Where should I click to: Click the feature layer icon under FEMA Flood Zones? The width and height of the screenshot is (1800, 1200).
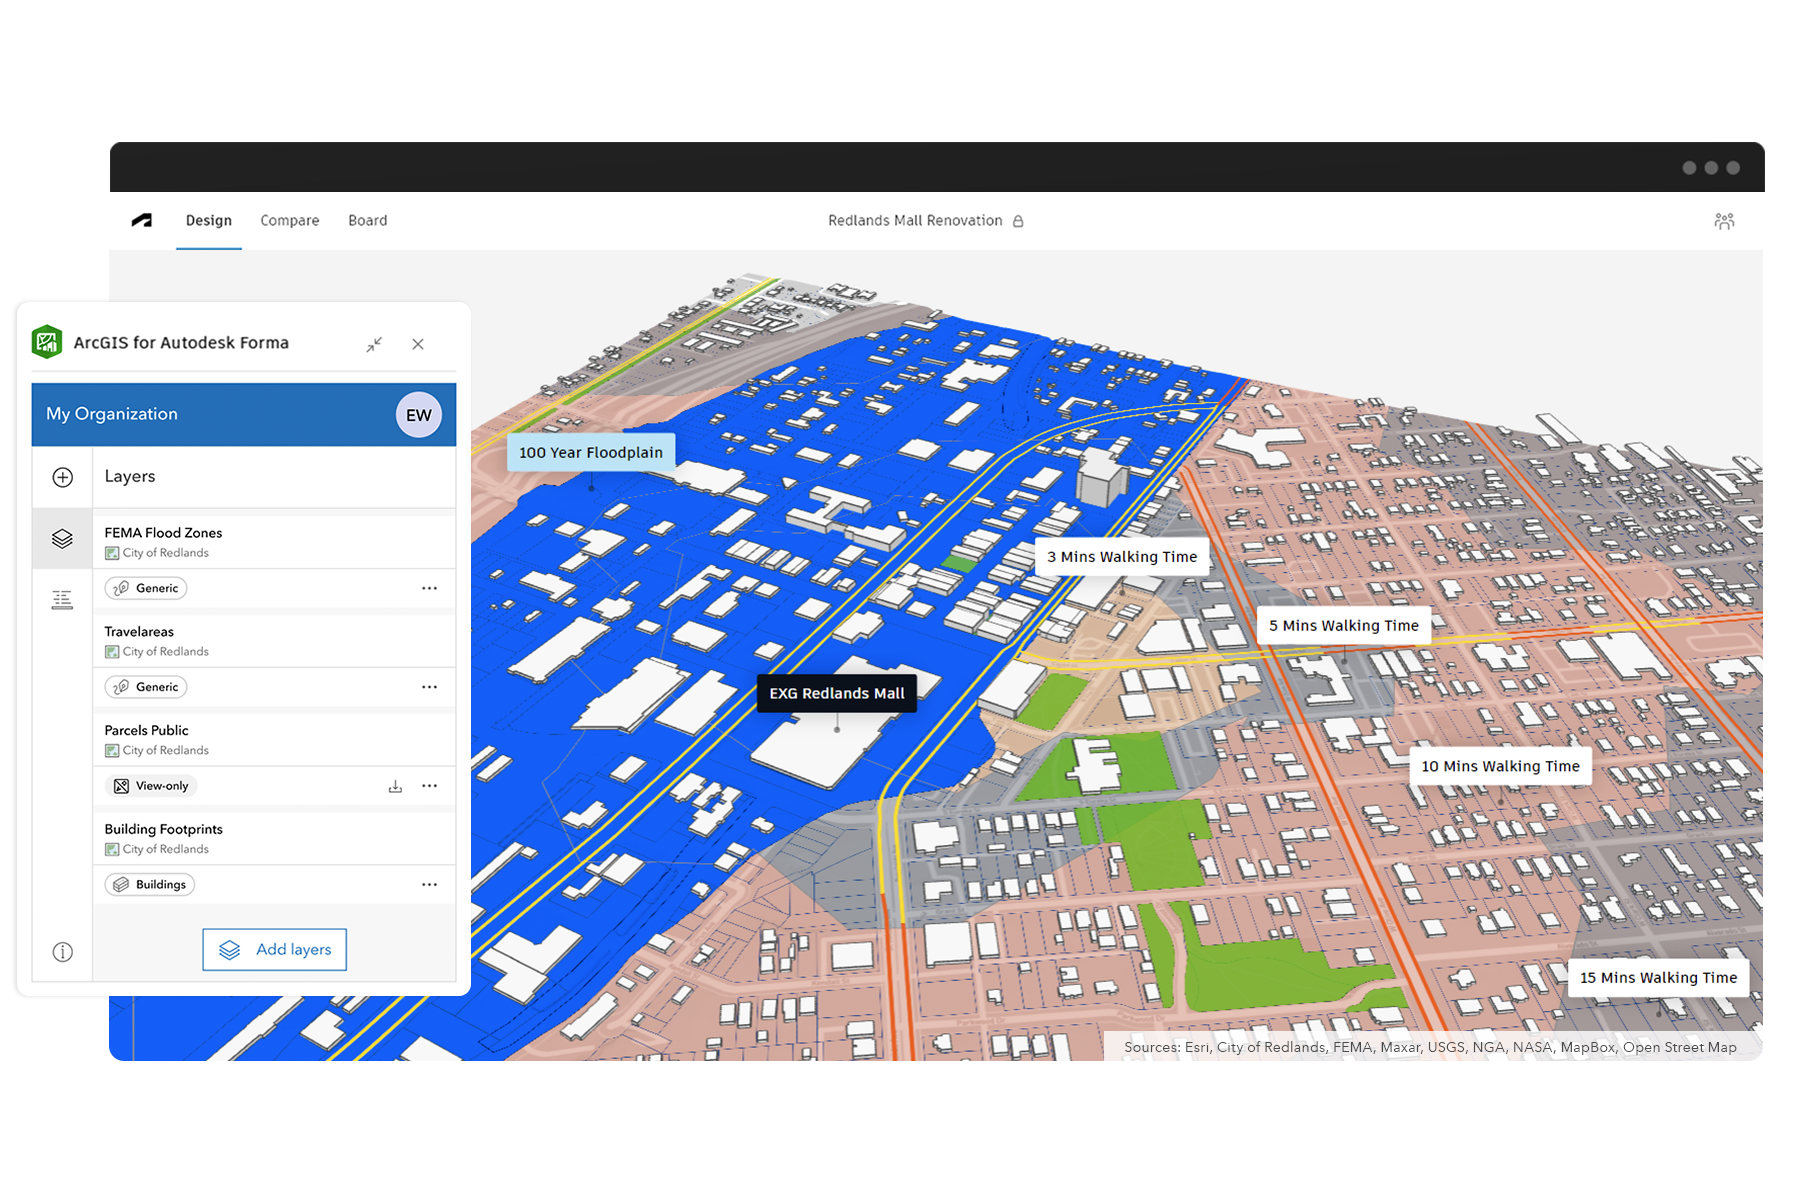112,553
